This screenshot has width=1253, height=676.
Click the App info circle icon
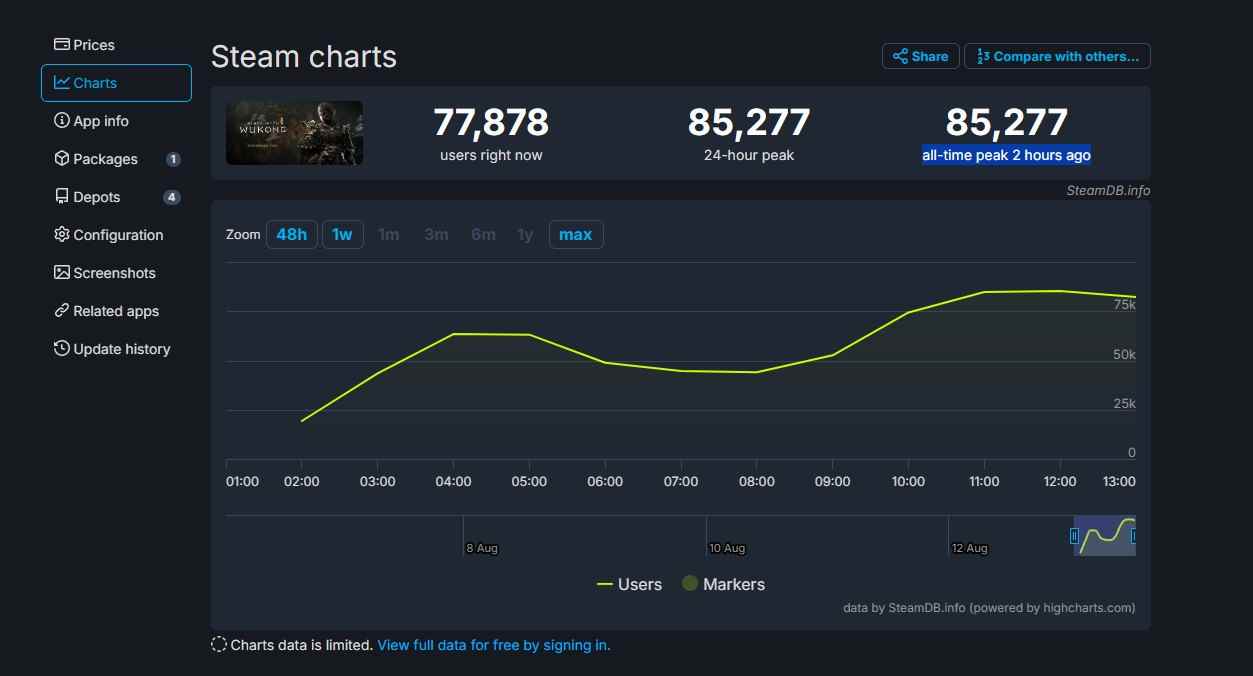pos(62,121)
